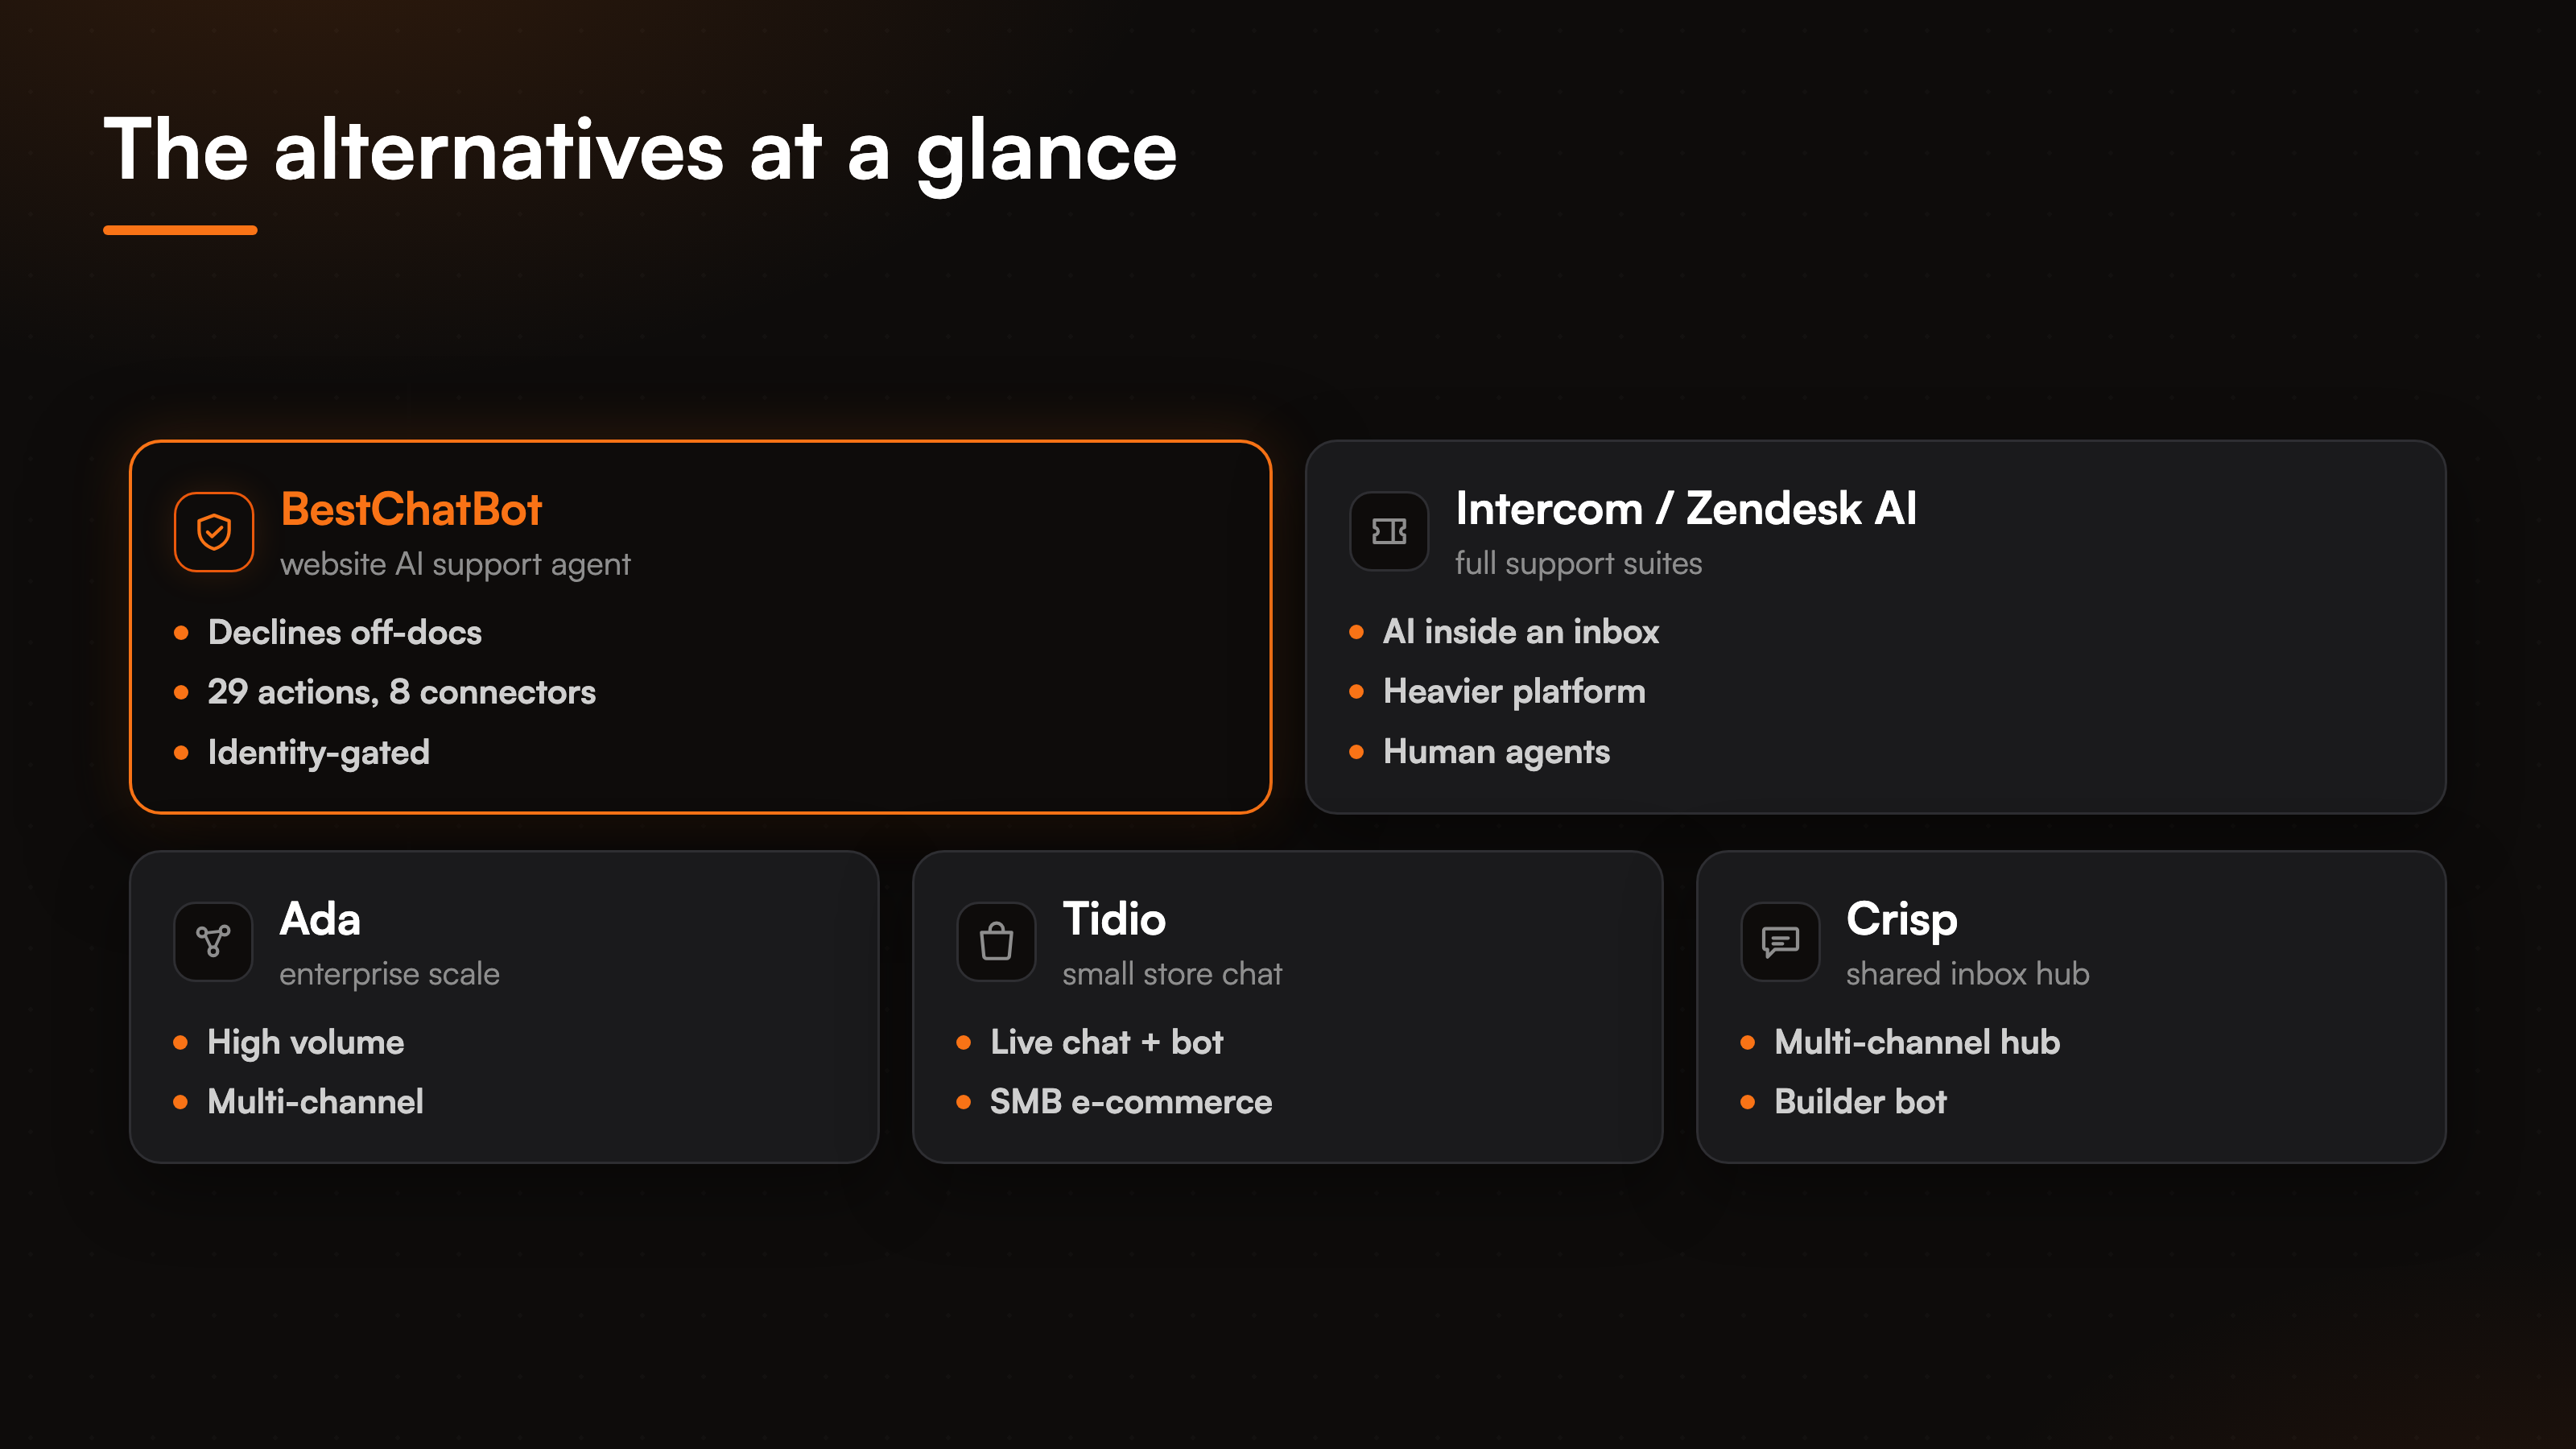Click 'Live chat + bot' bullet

1106,1042
